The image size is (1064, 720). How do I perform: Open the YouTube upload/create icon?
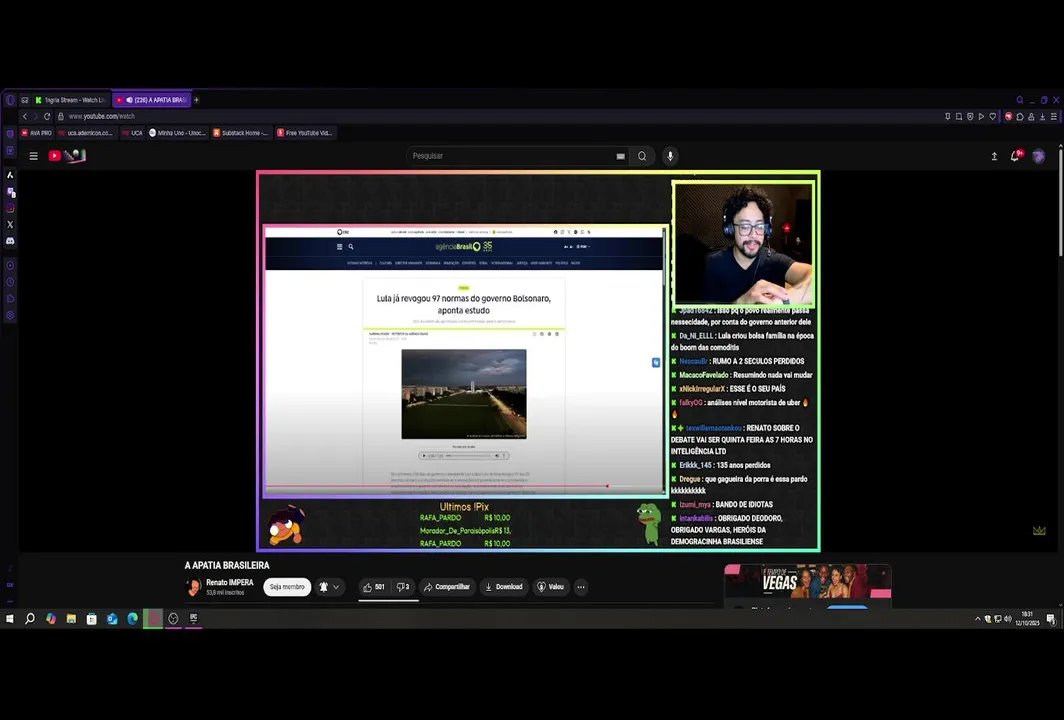click(994, 156)
